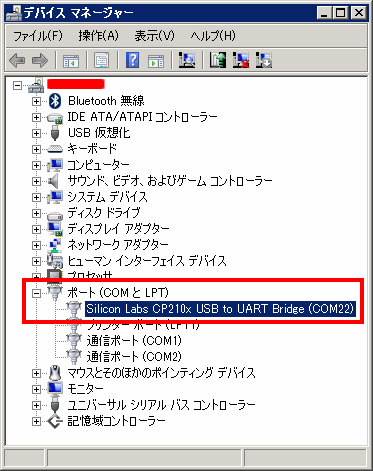This screenshot has height=471, width=373.
Task: Expand the ネットワーク アダプター node
Action: 36,245
